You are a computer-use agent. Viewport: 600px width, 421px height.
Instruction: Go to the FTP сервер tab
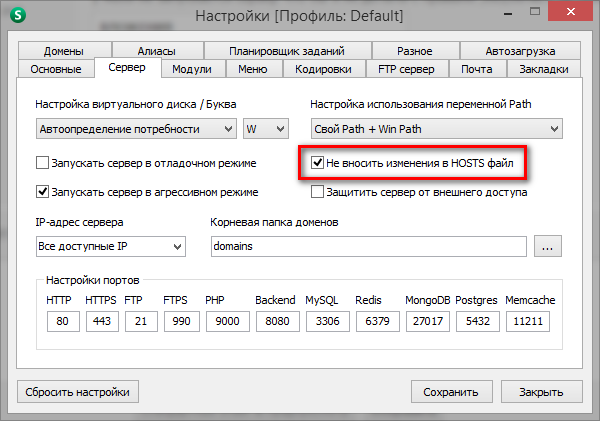click(405, 69)
